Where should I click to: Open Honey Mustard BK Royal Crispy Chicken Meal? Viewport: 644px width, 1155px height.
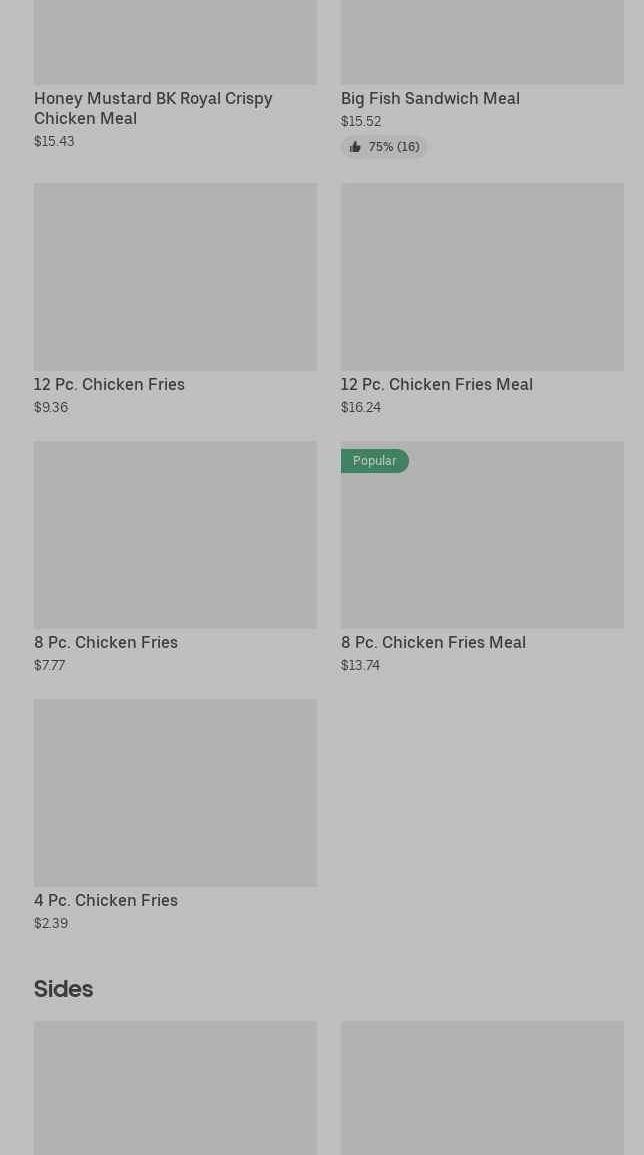click(x=153, y=108)
